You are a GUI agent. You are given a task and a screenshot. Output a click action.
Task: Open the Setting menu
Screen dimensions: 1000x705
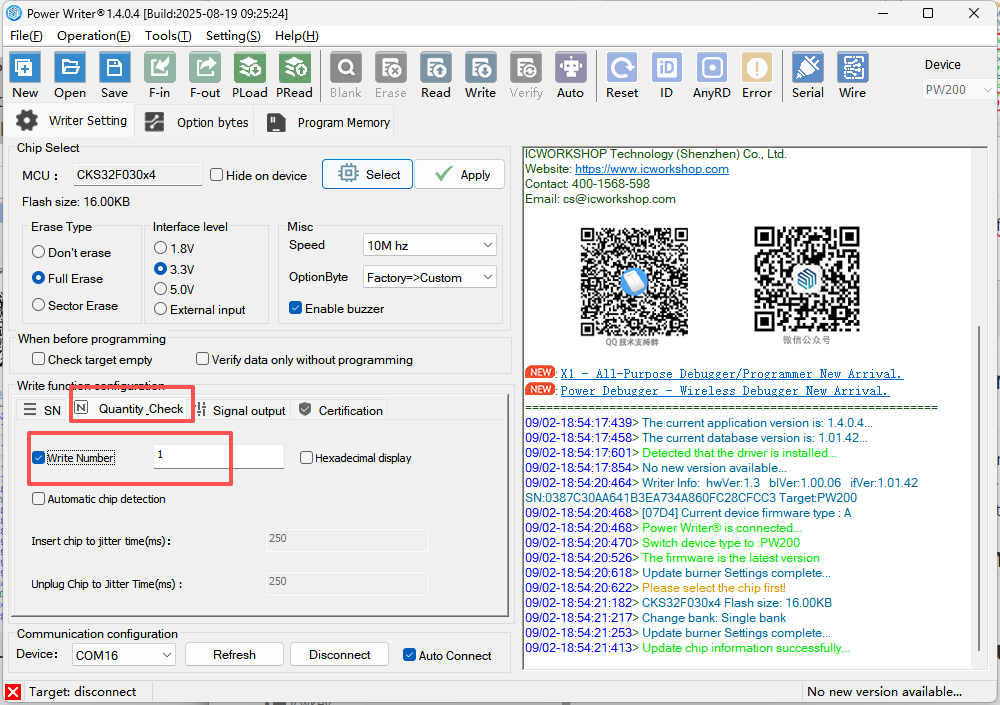233,36
